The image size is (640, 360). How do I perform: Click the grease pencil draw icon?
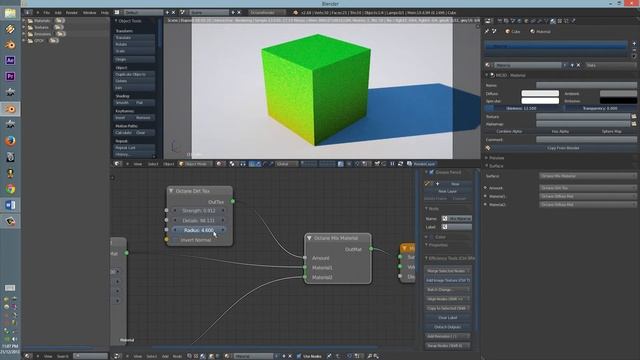[427, 184]
